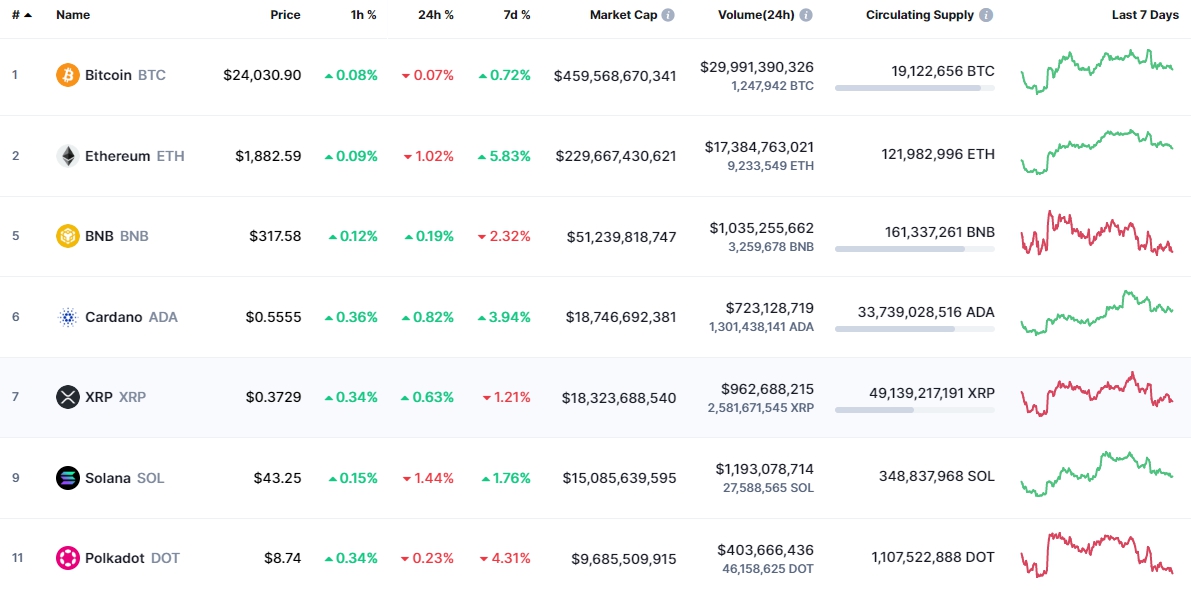View Cardano 7-day price chart
The width and height of the screenshot is (1191, 596).
pos(1098,313)
